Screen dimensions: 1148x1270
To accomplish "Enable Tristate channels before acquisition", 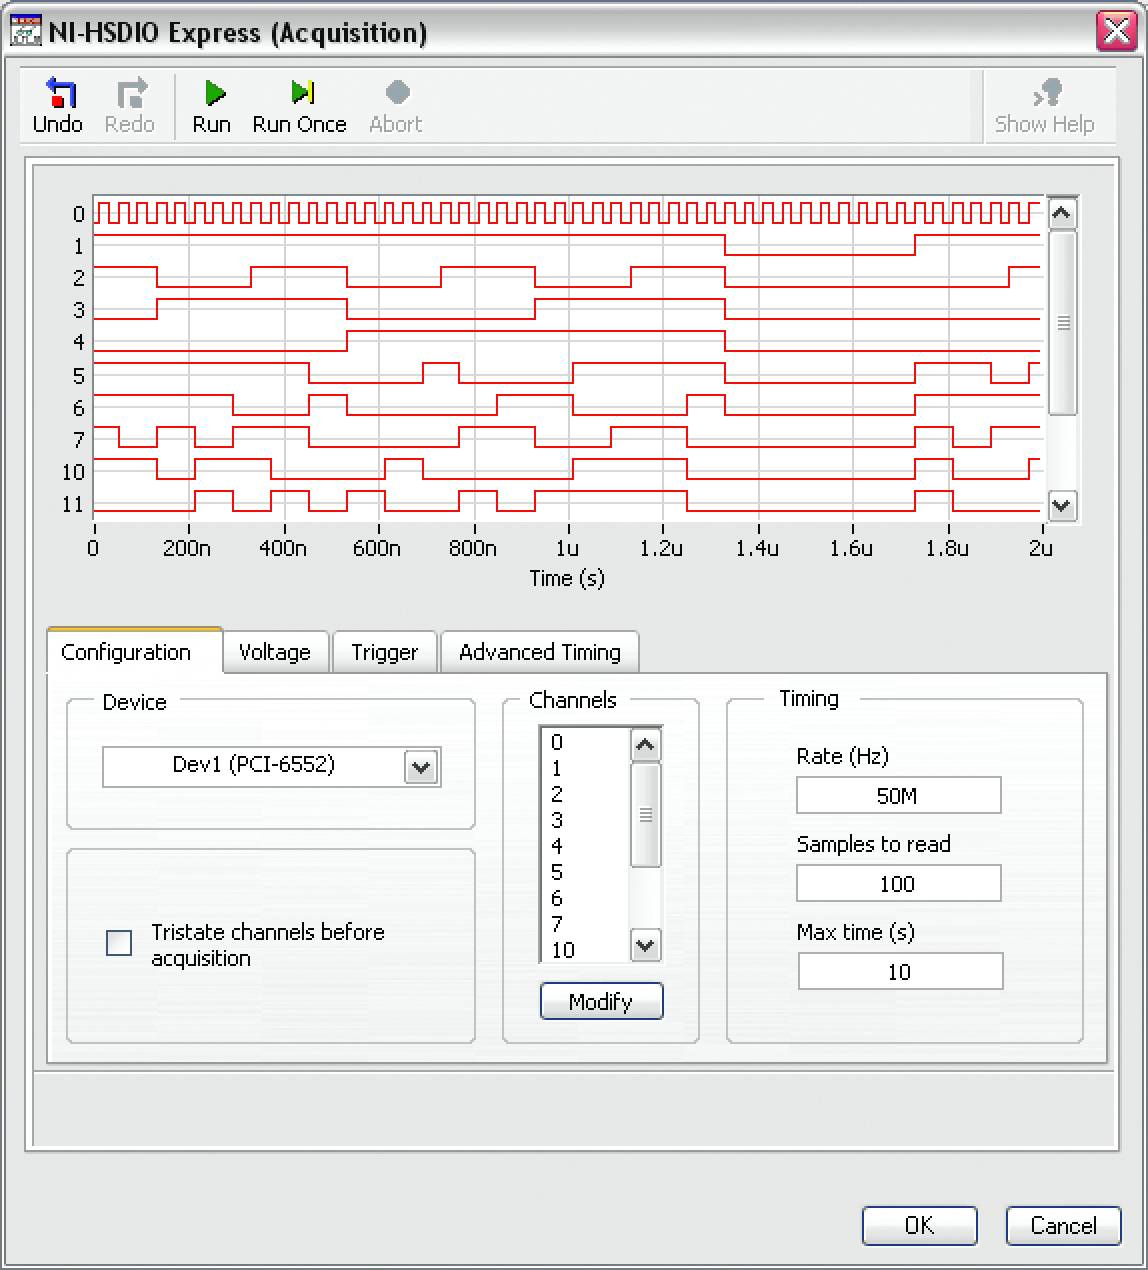I will pyautogui.click(x=118, y=942).
